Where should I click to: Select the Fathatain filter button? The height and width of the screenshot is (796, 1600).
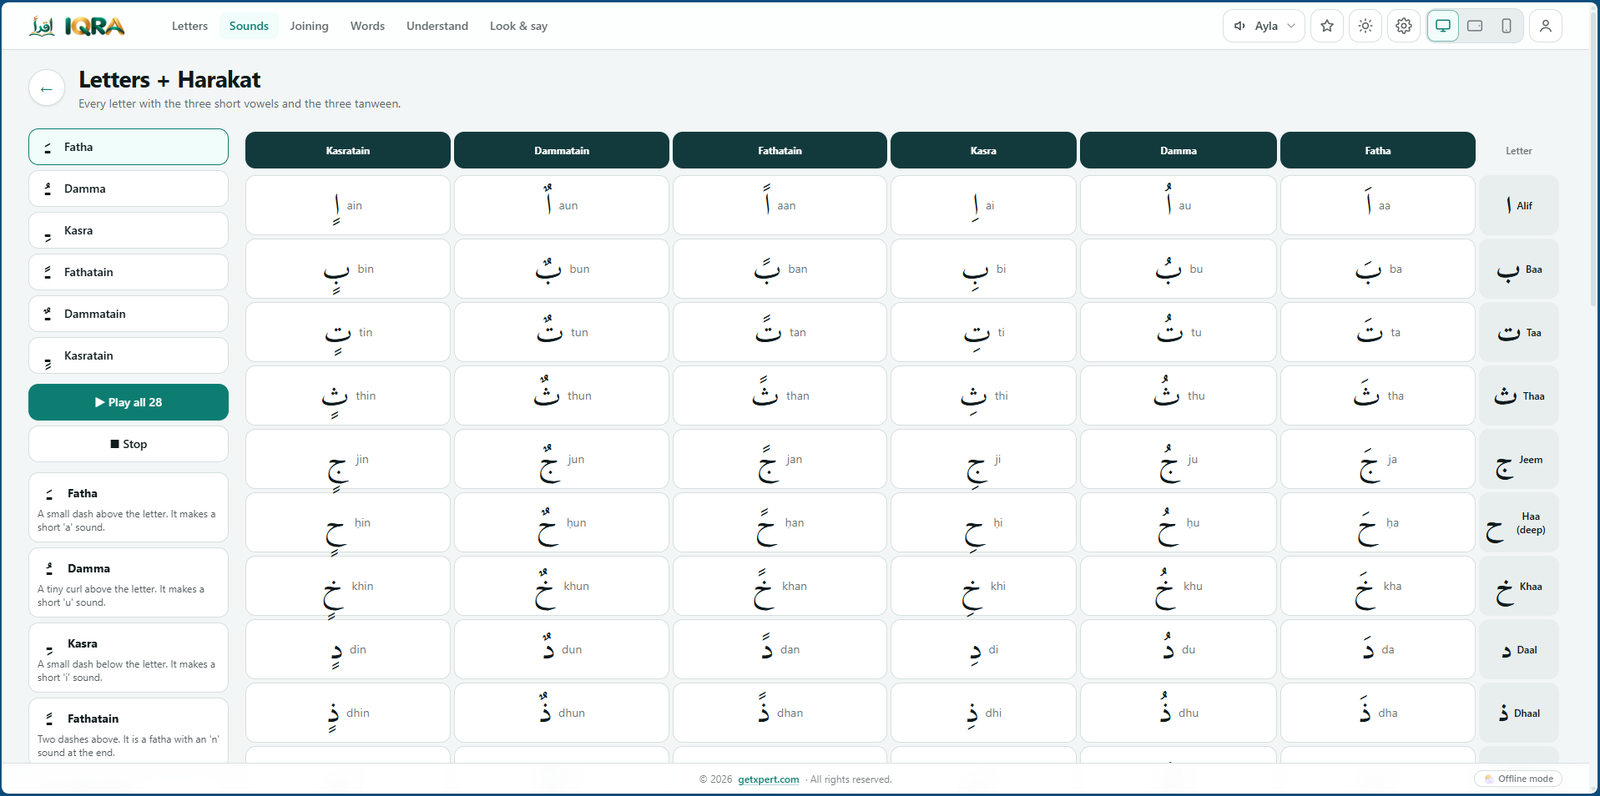(x=128, y=272)
